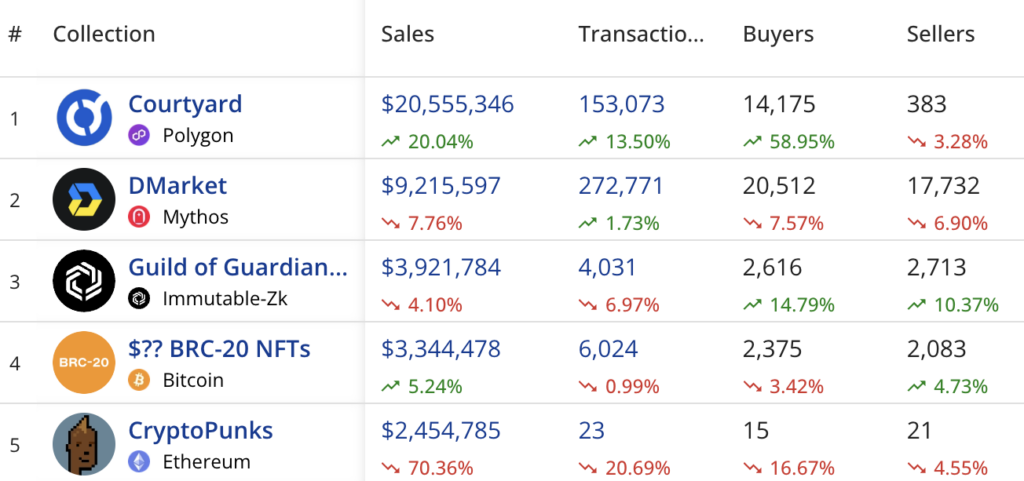Open the DMarket collection link
This screenshot has height=481, width=1024.
[x=178, y=186]
